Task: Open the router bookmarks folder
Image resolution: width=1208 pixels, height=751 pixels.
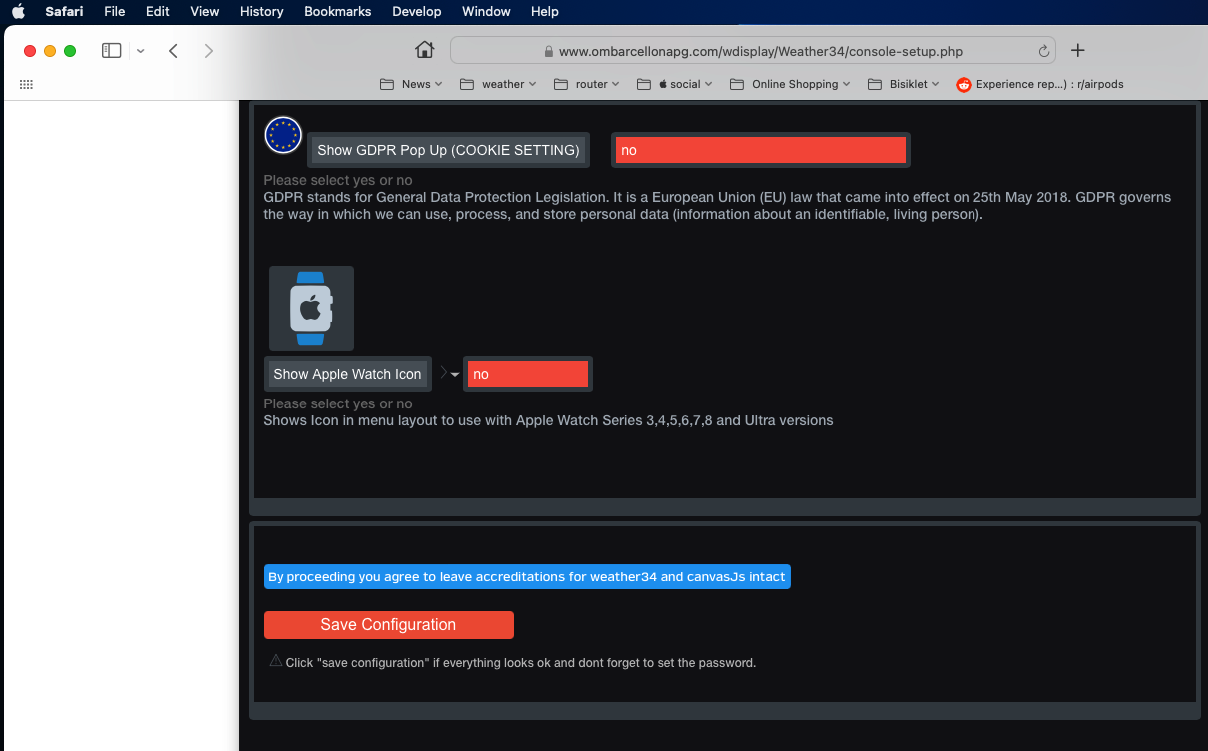Action: pyautogui.click(x=587, y=84)
